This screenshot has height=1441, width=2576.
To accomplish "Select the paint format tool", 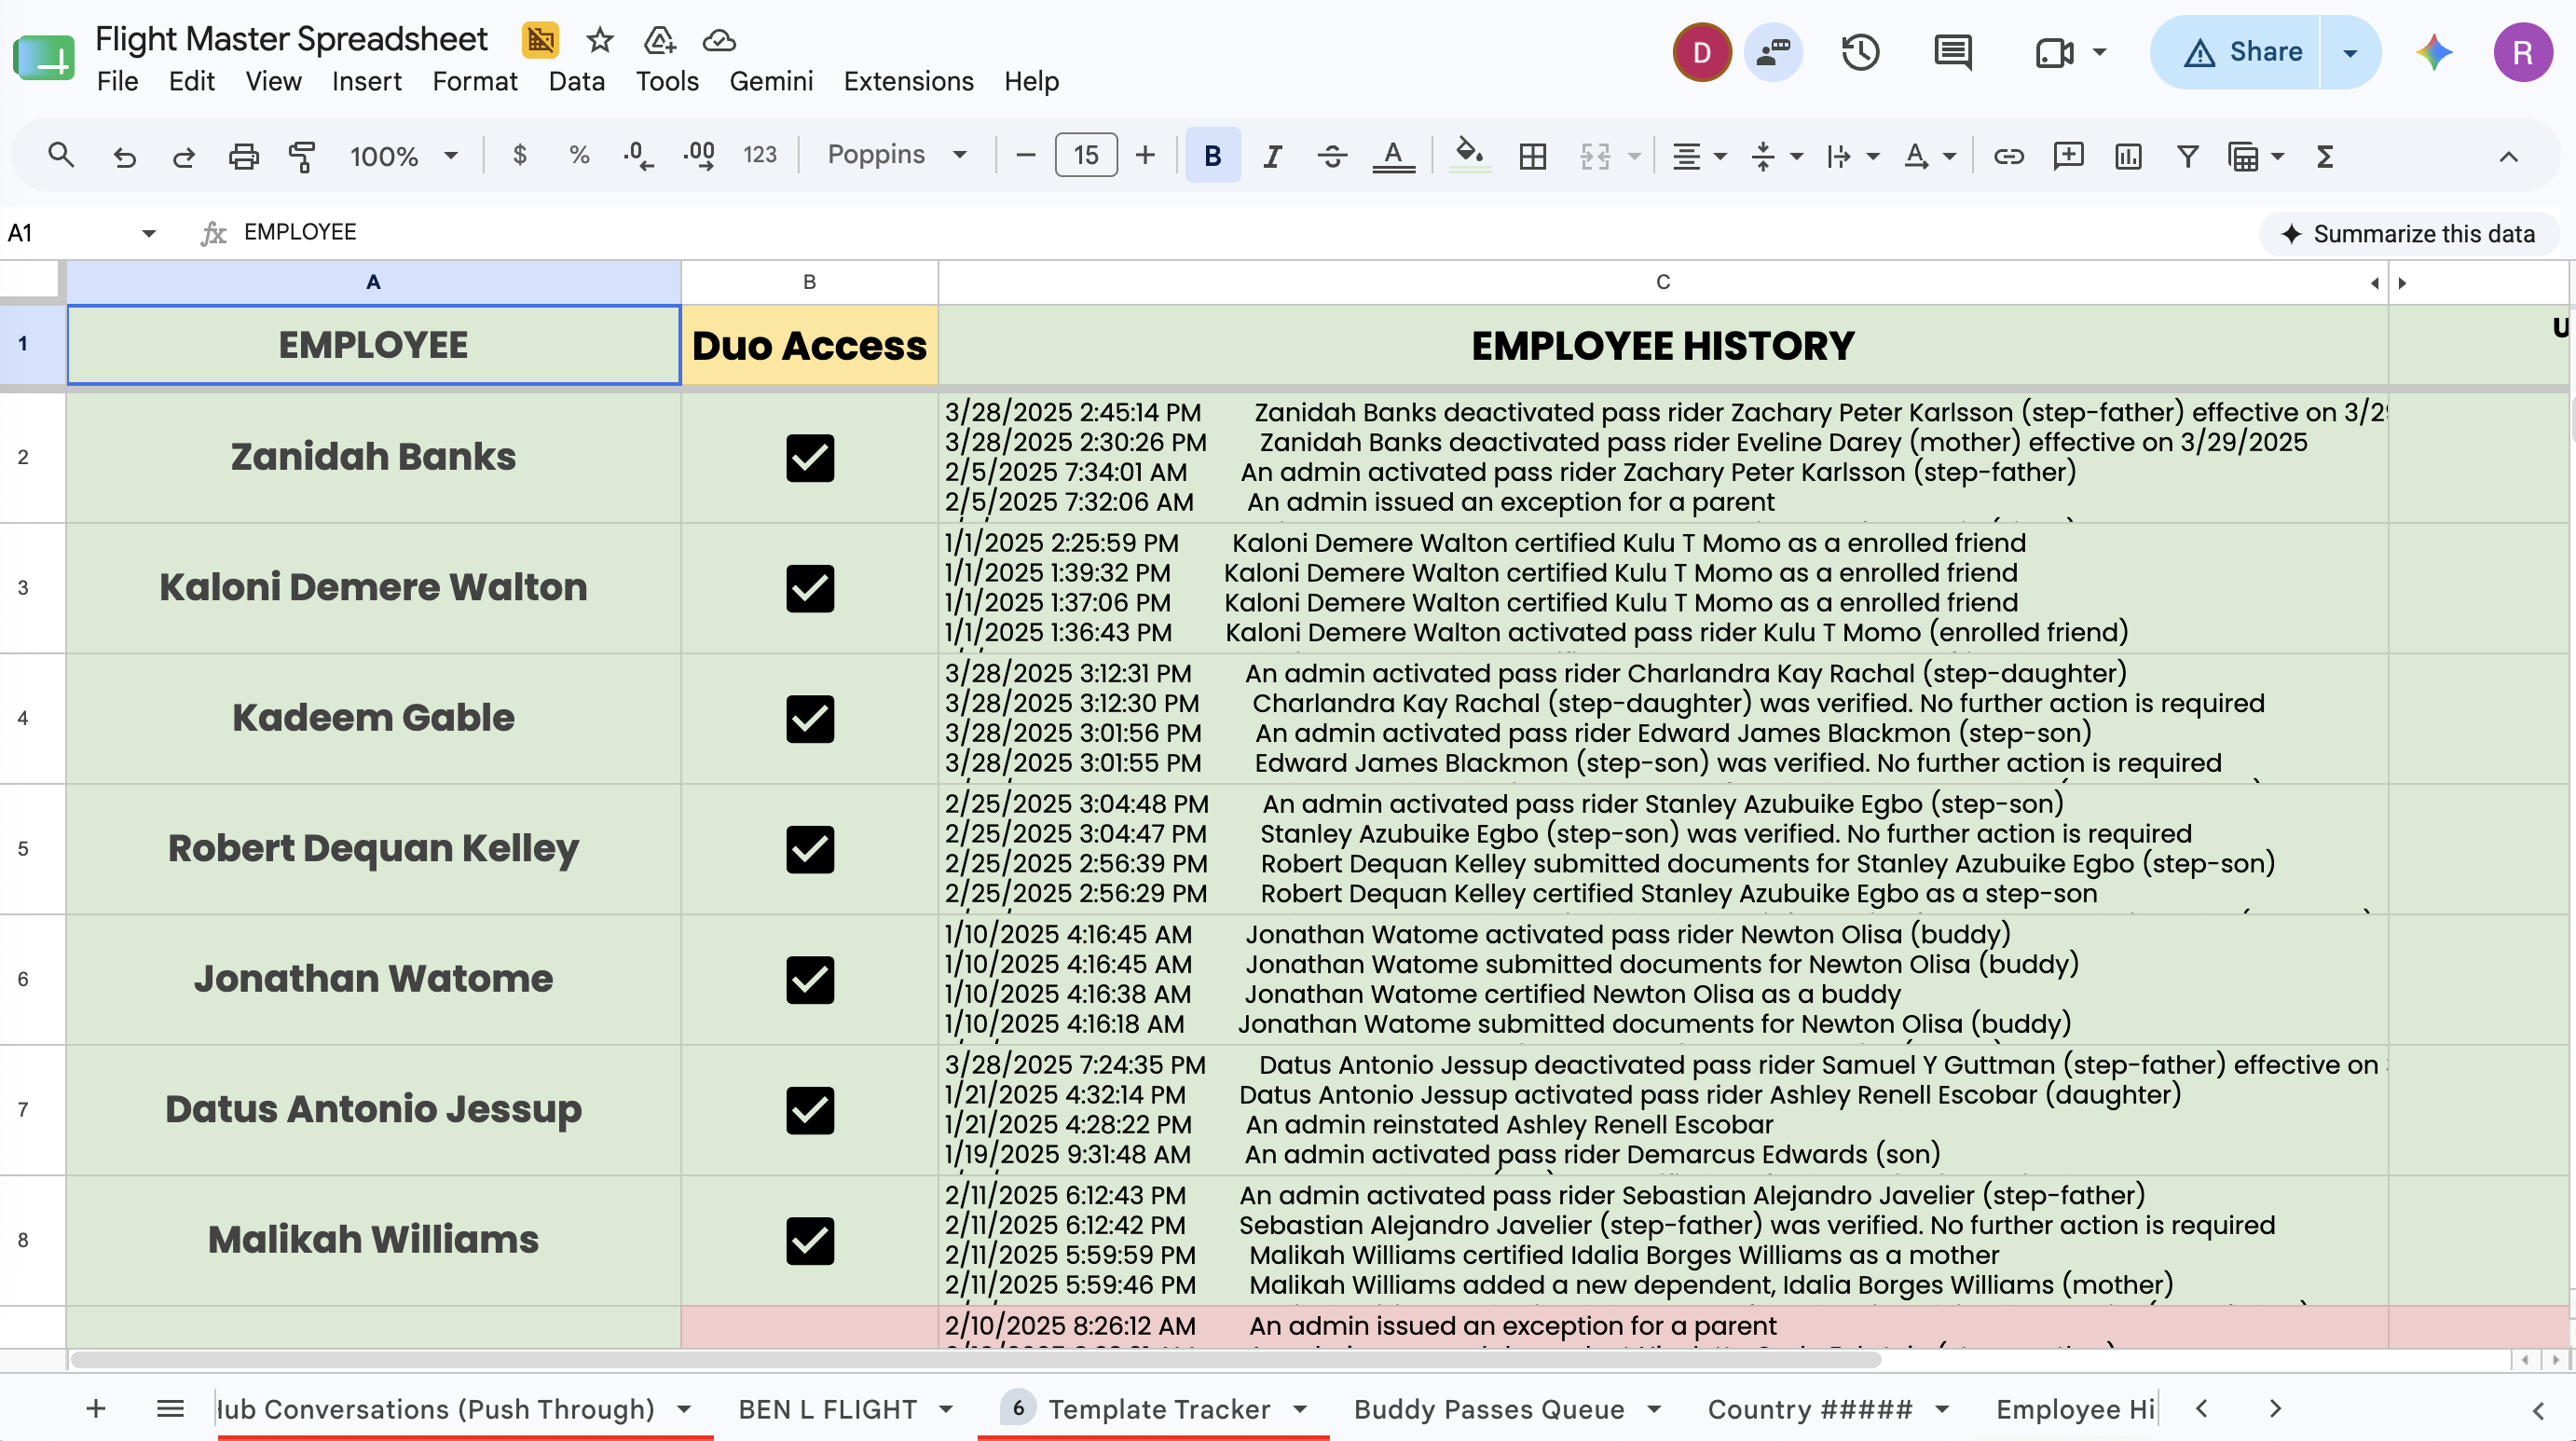I will (x=301, y=156).
